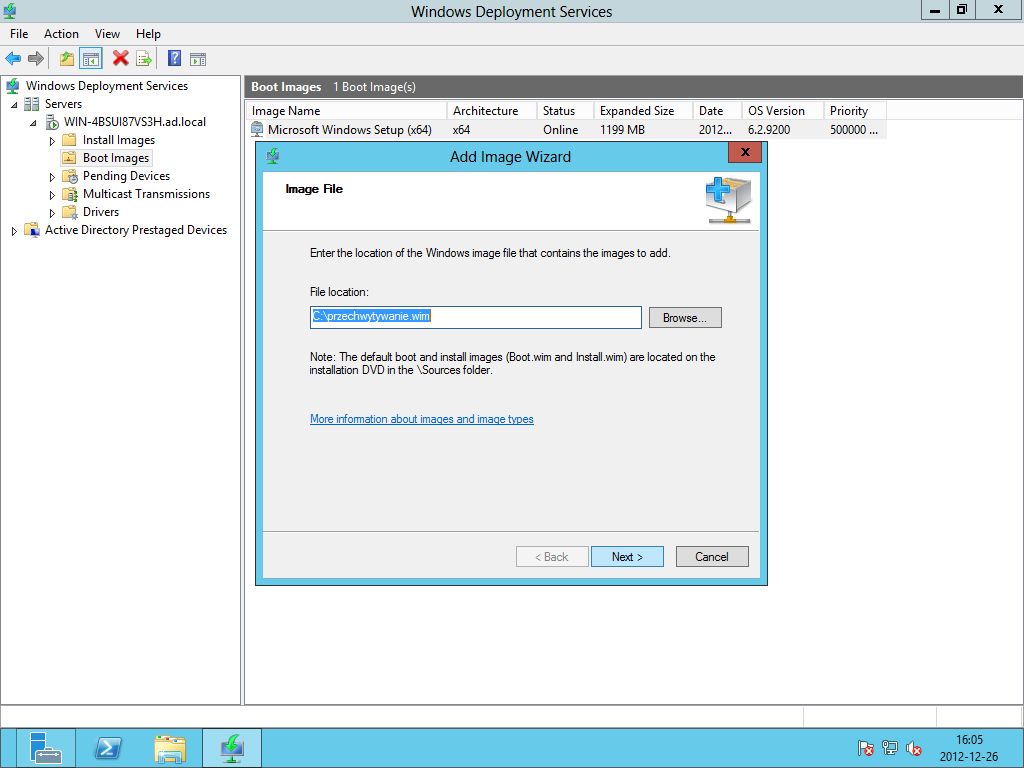This screenshot has width=1024, height=768.
Task: Close the Add Image Wizard dialog
Action: [x=744, y=152]
